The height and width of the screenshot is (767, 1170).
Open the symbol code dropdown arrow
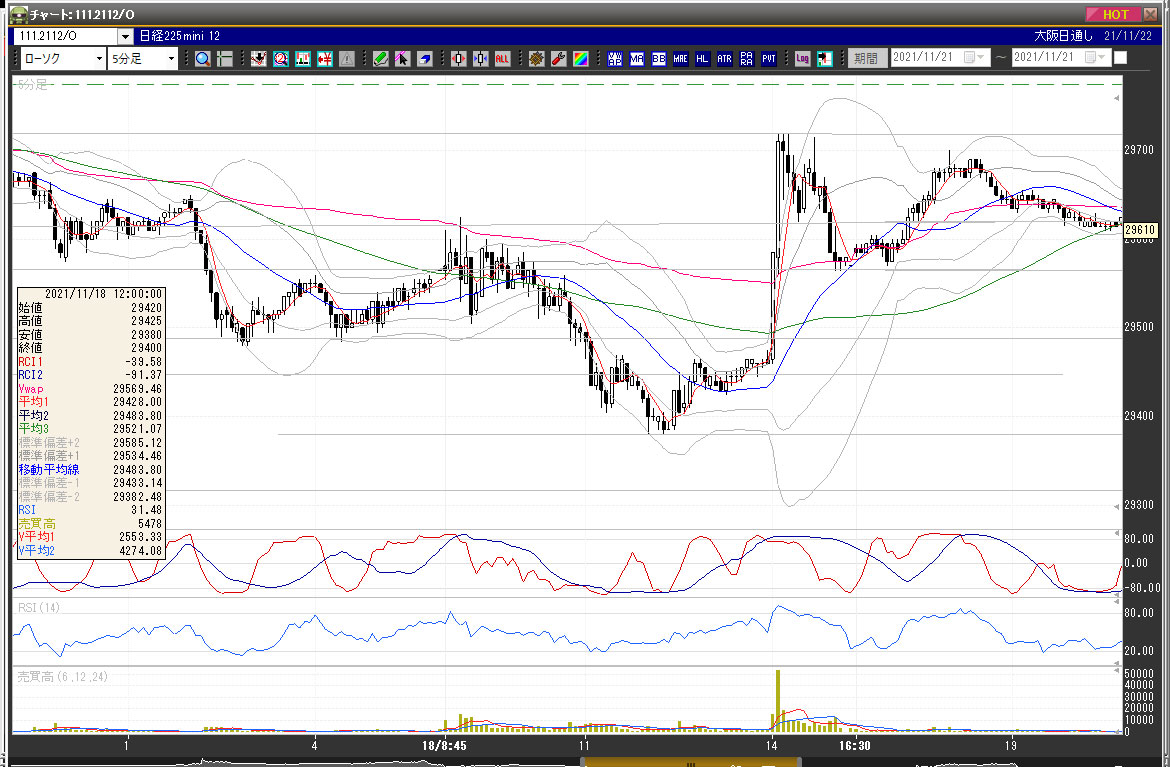(x=125, y=36)
